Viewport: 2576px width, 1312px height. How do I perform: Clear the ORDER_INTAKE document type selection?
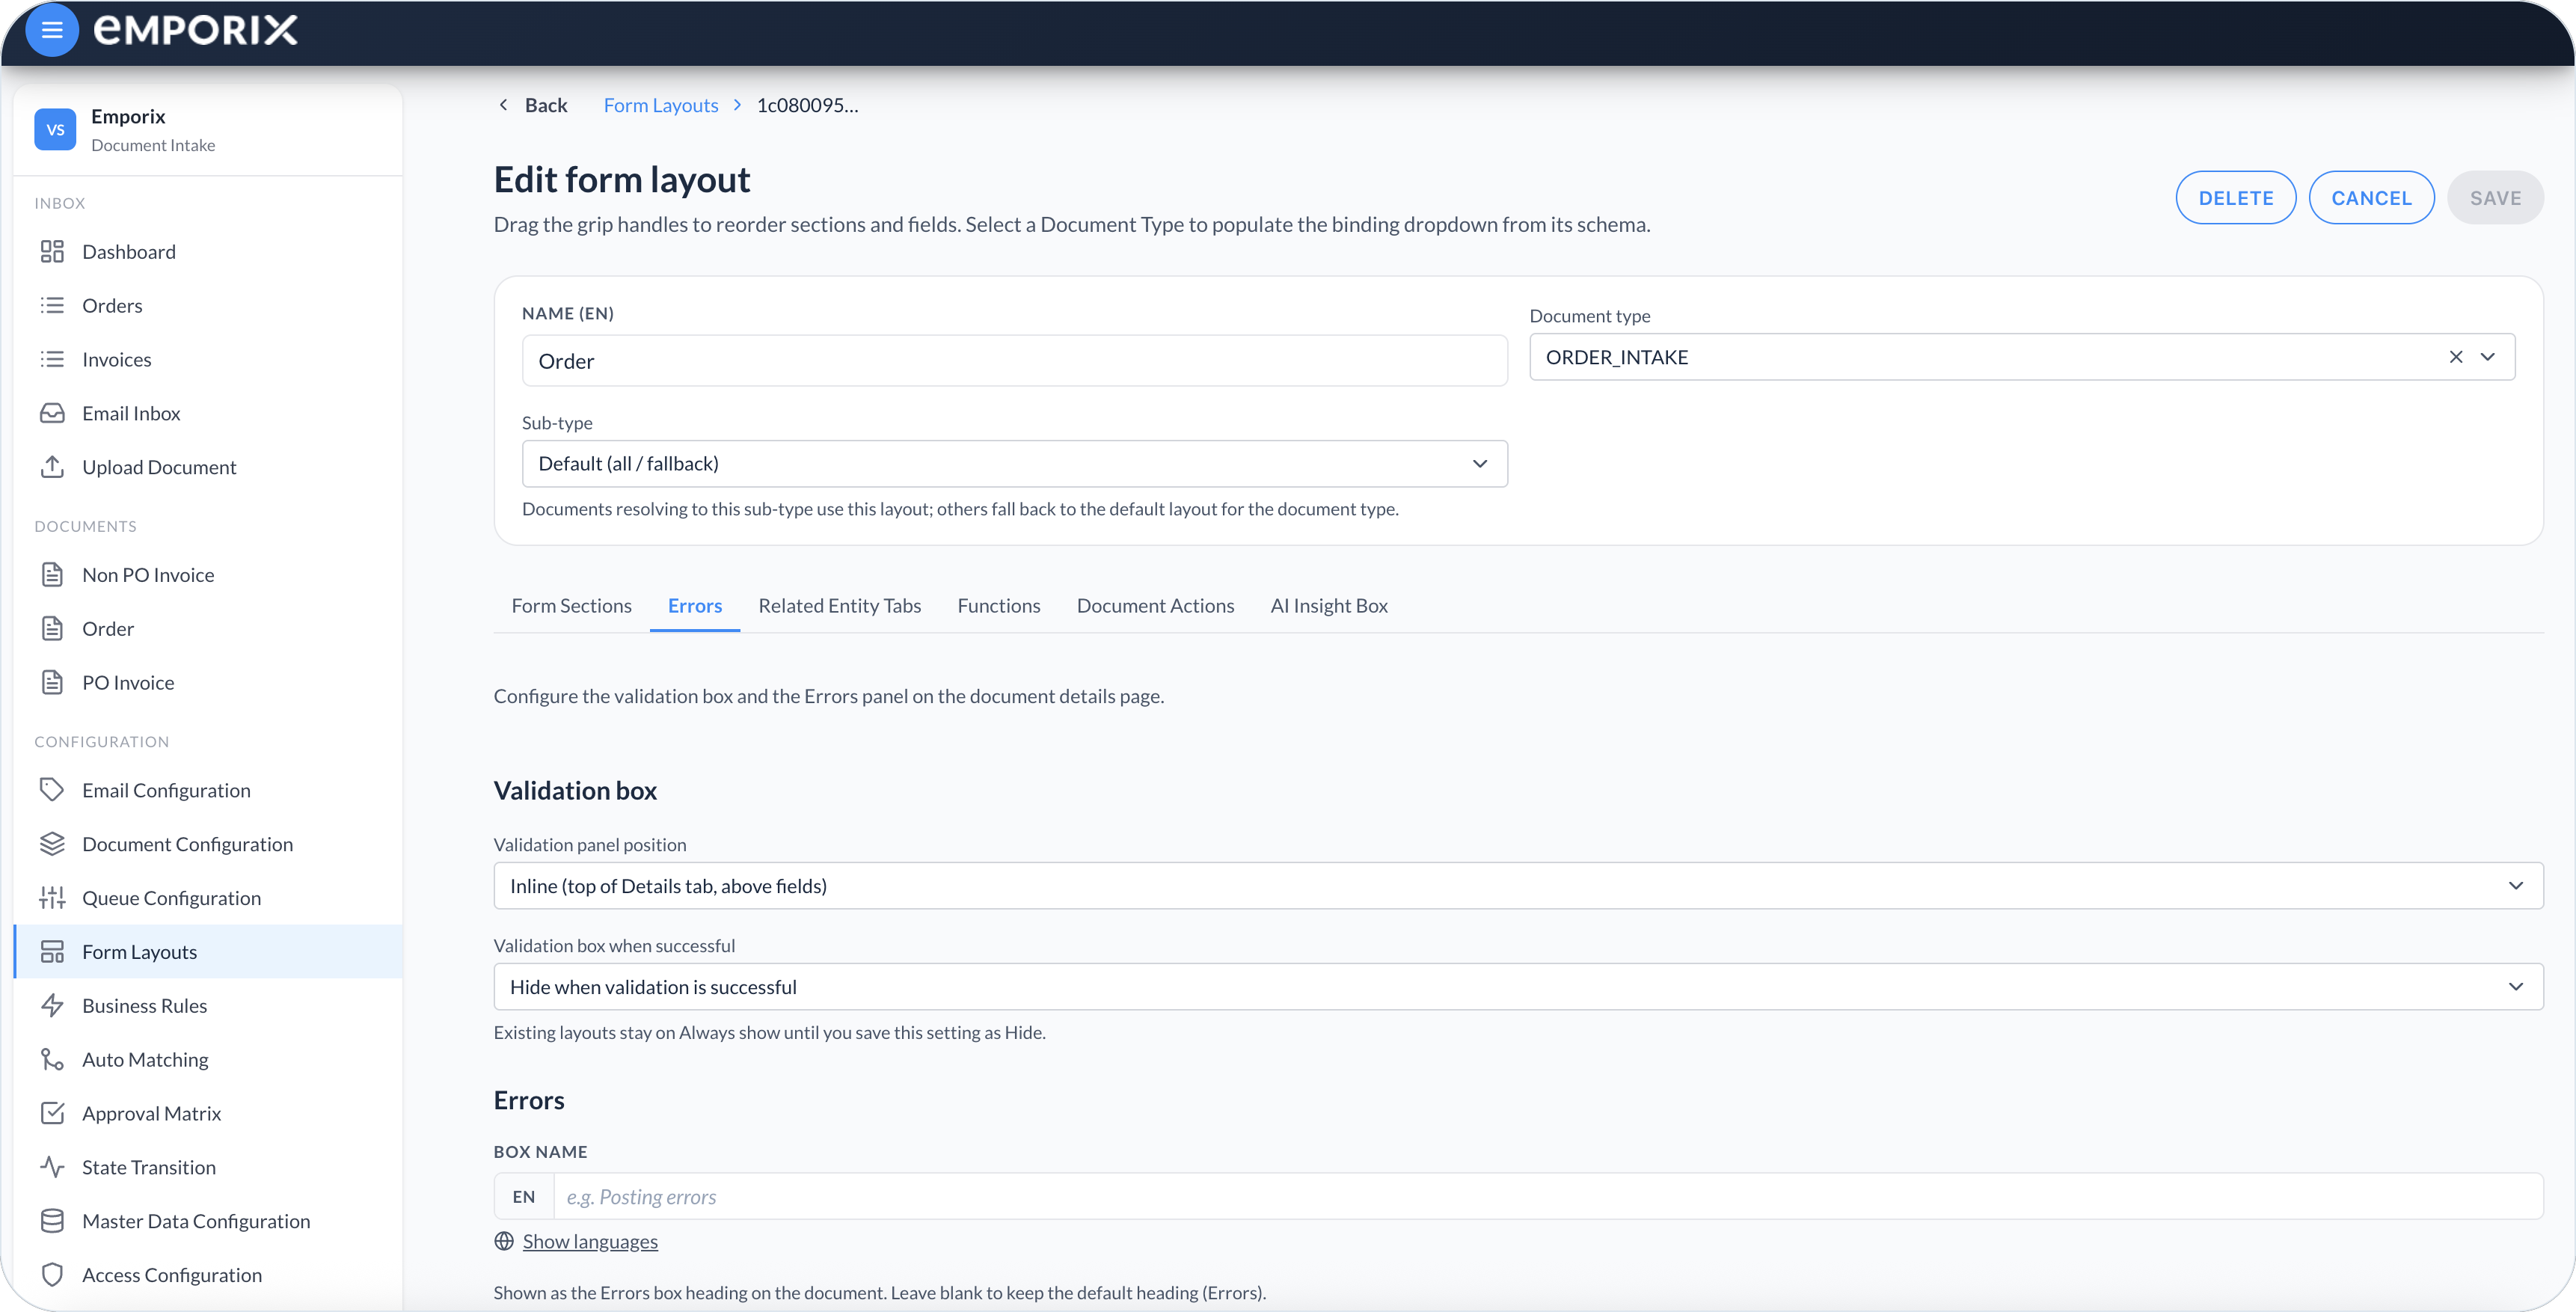tap(2455, 357)
